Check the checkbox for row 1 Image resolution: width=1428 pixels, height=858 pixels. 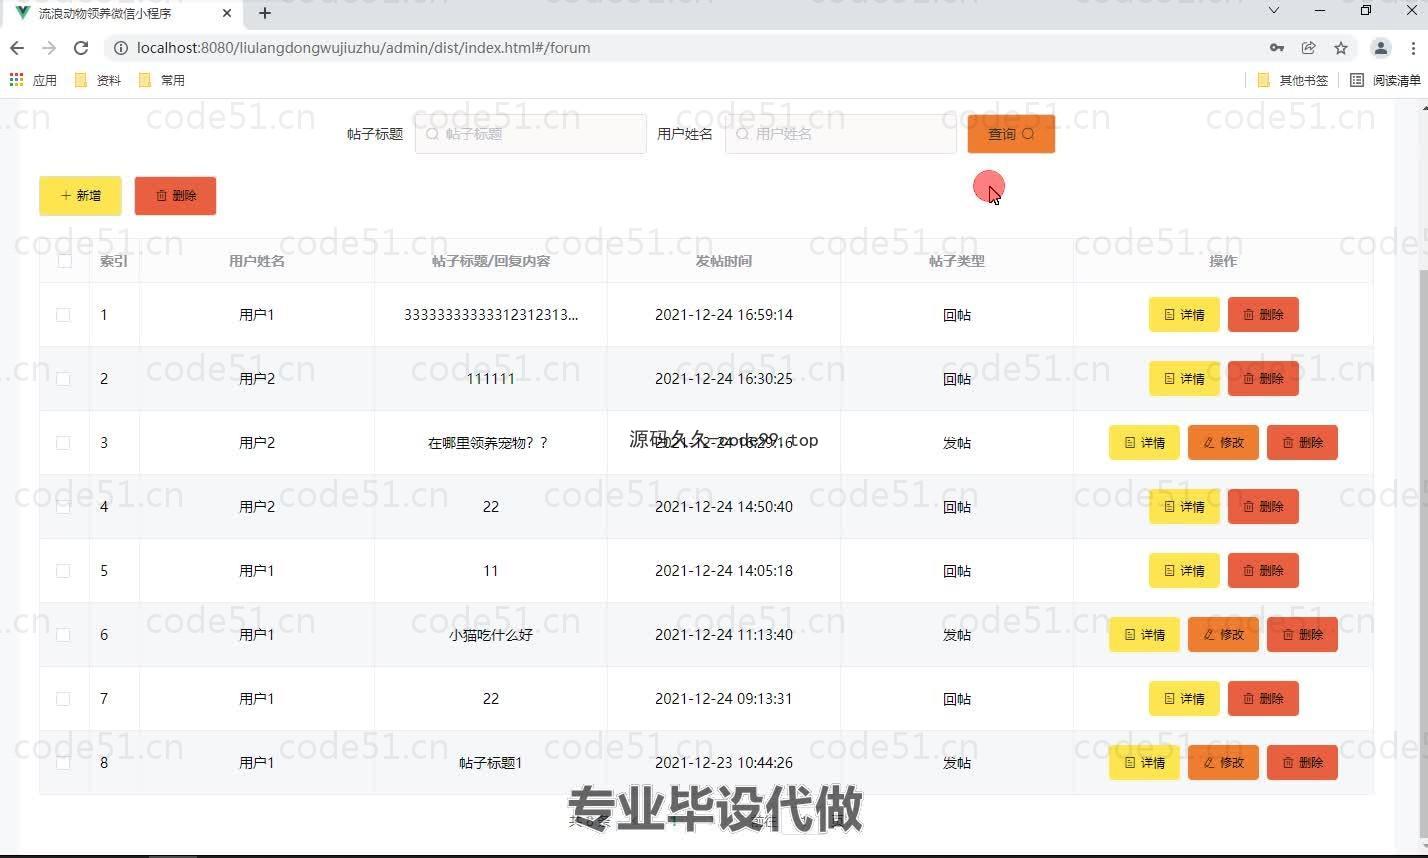coord(63,315)
